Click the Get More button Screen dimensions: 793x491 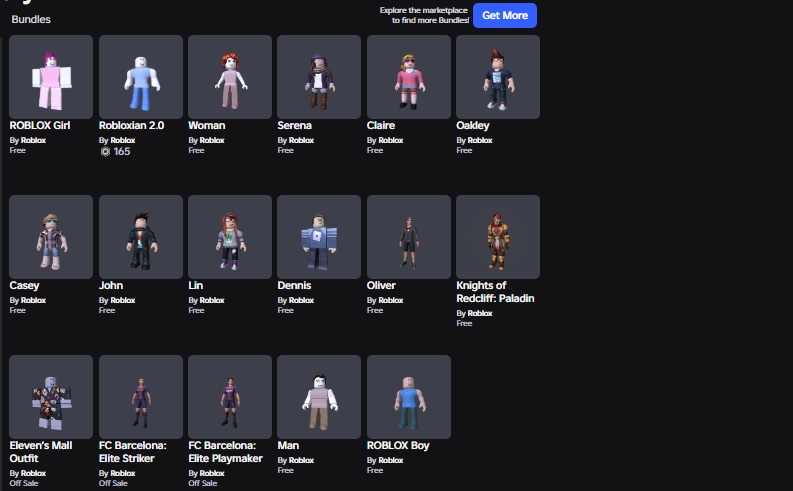[x=505, y=16]
